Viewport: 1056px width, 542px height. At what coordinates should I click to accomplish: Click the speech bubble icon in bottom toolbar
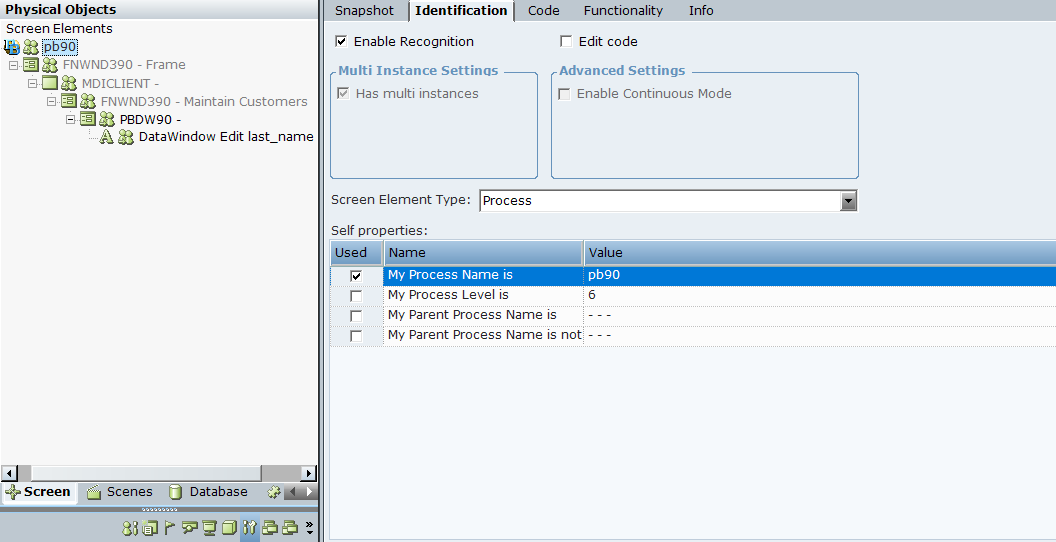(189, 528)
